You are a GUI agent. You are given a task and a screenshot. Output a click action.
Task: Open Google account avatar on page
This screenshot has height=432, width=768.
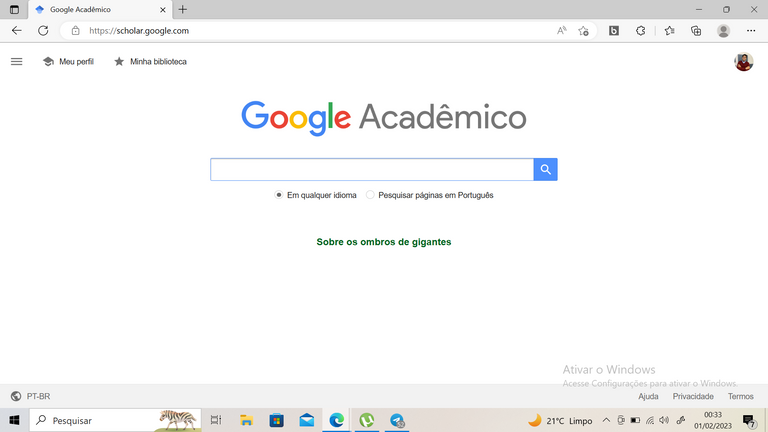(743, 62)
